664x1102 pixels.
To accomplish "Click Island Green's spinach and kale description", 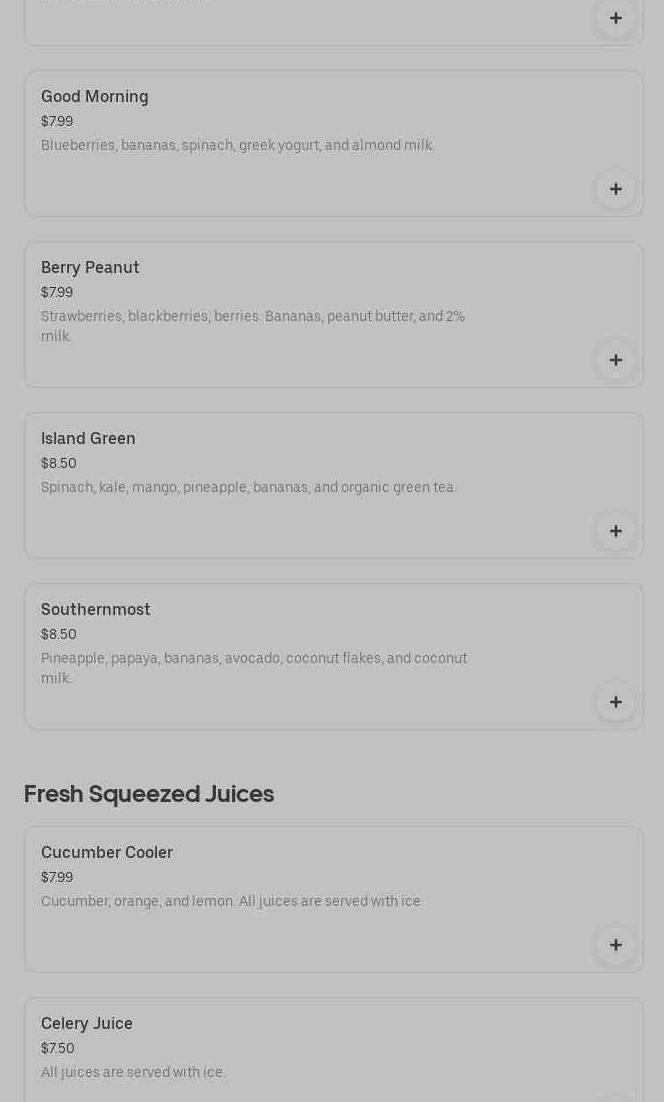I will coord(249,488).
